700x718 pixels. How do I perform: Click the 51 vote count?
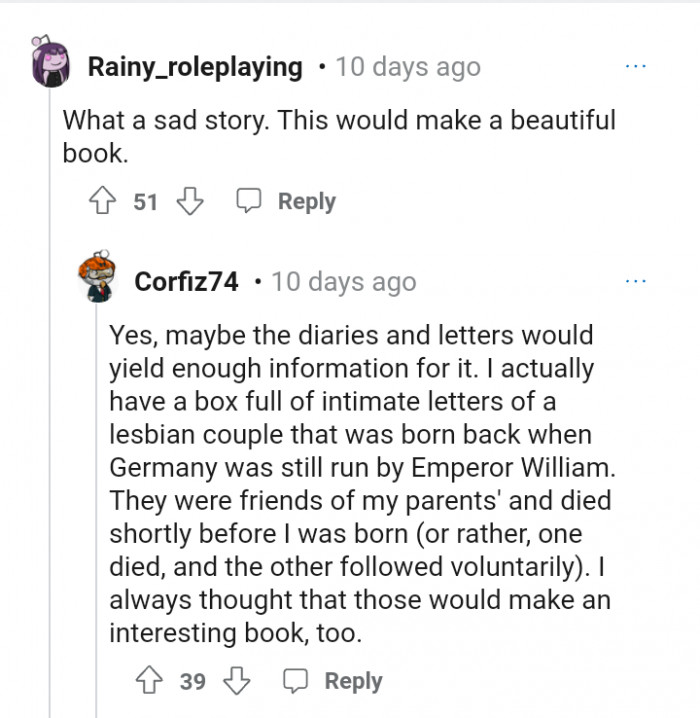[146, 202]
